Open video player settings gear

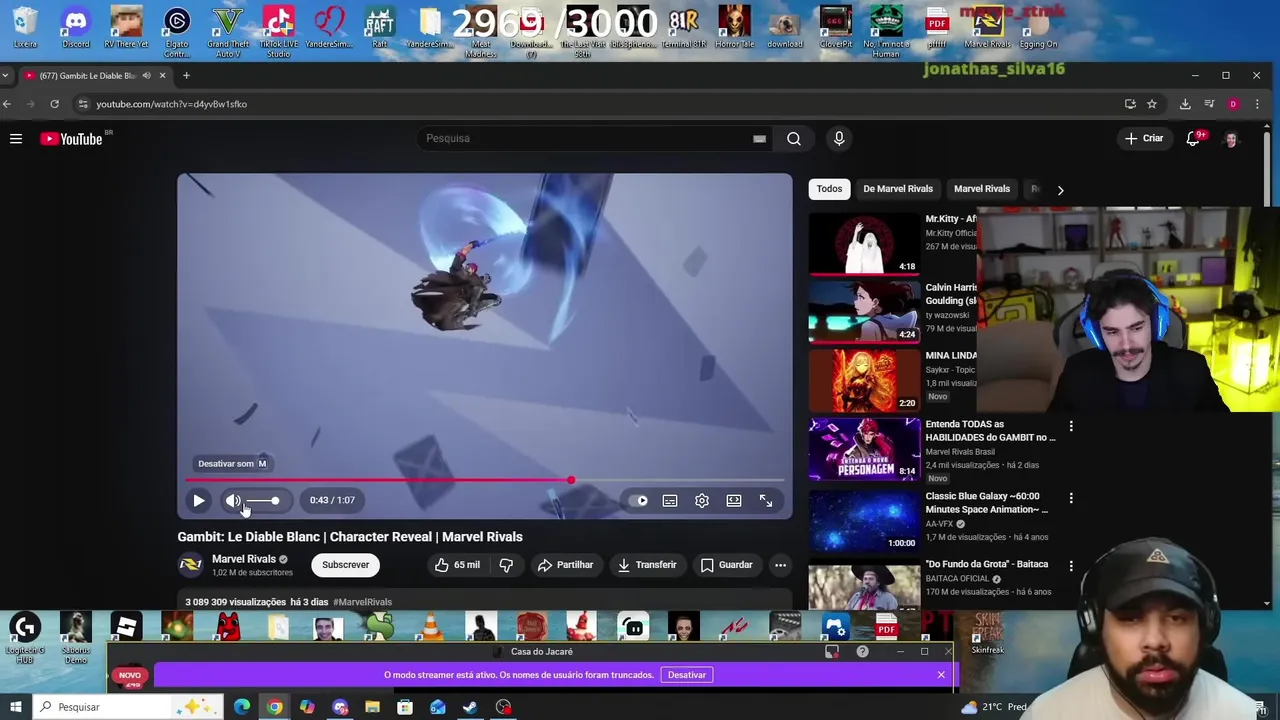click(x=702, y=500)
